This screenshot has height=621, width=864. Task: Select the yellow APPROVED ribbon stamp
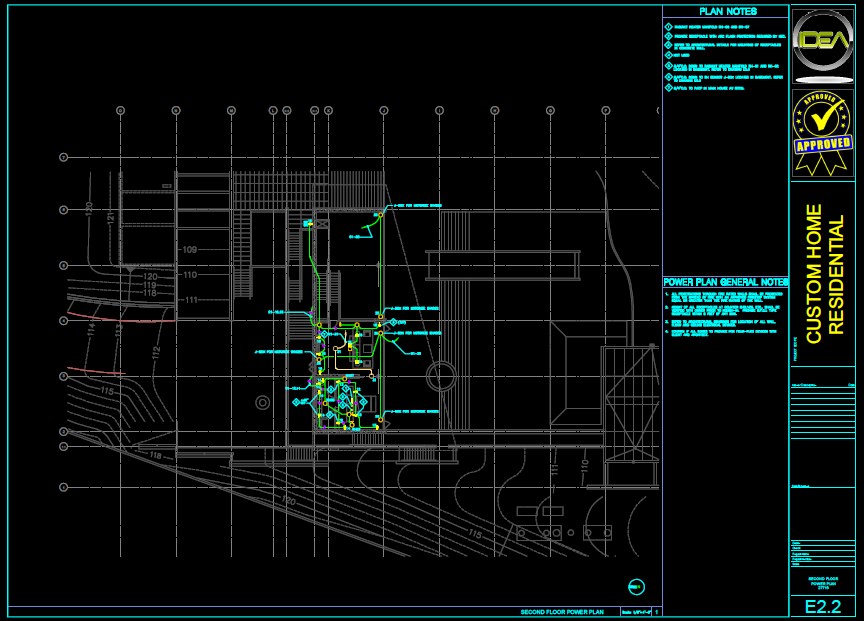coord(823,133)
